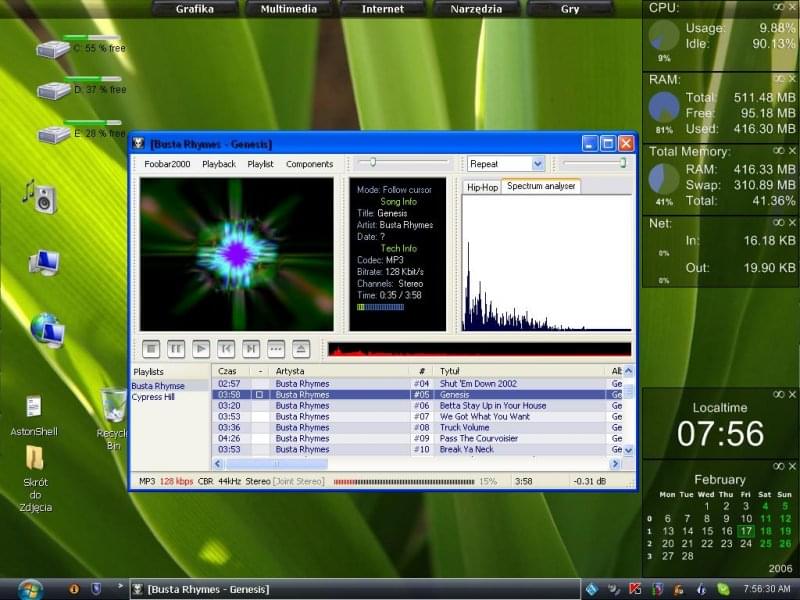Open the computer monitor desktop icon
This screenshot has height=600, width=800.
click(44, 262)
